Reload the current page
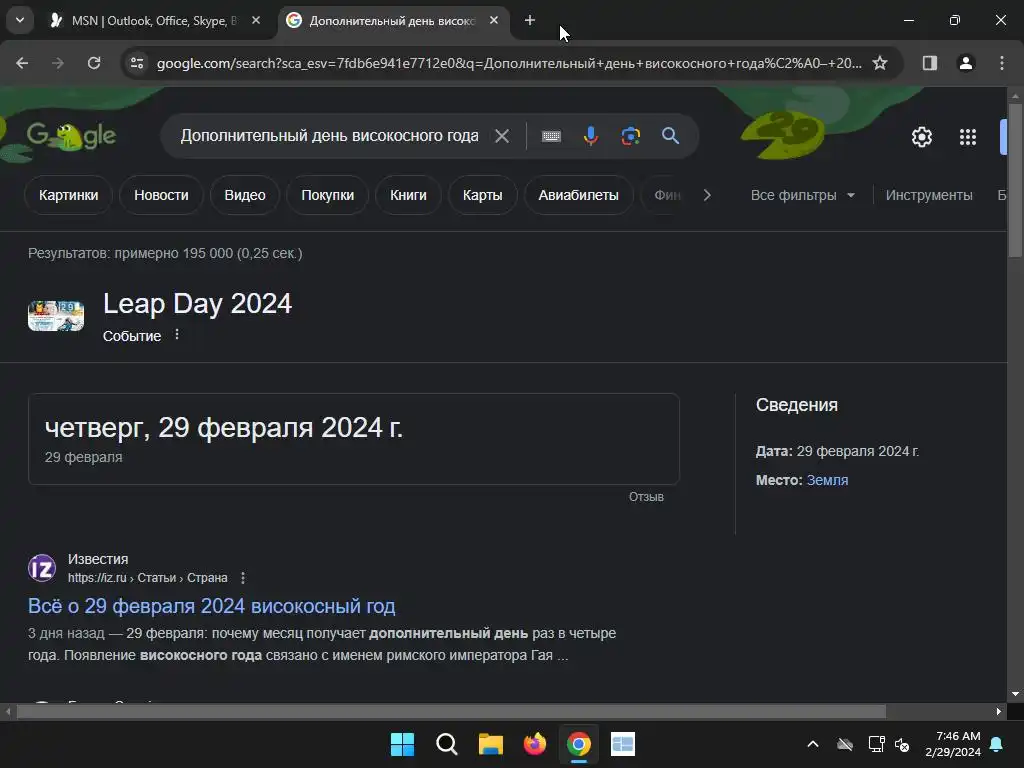This screenshot has height=768, width=1024. coord(94,63)
